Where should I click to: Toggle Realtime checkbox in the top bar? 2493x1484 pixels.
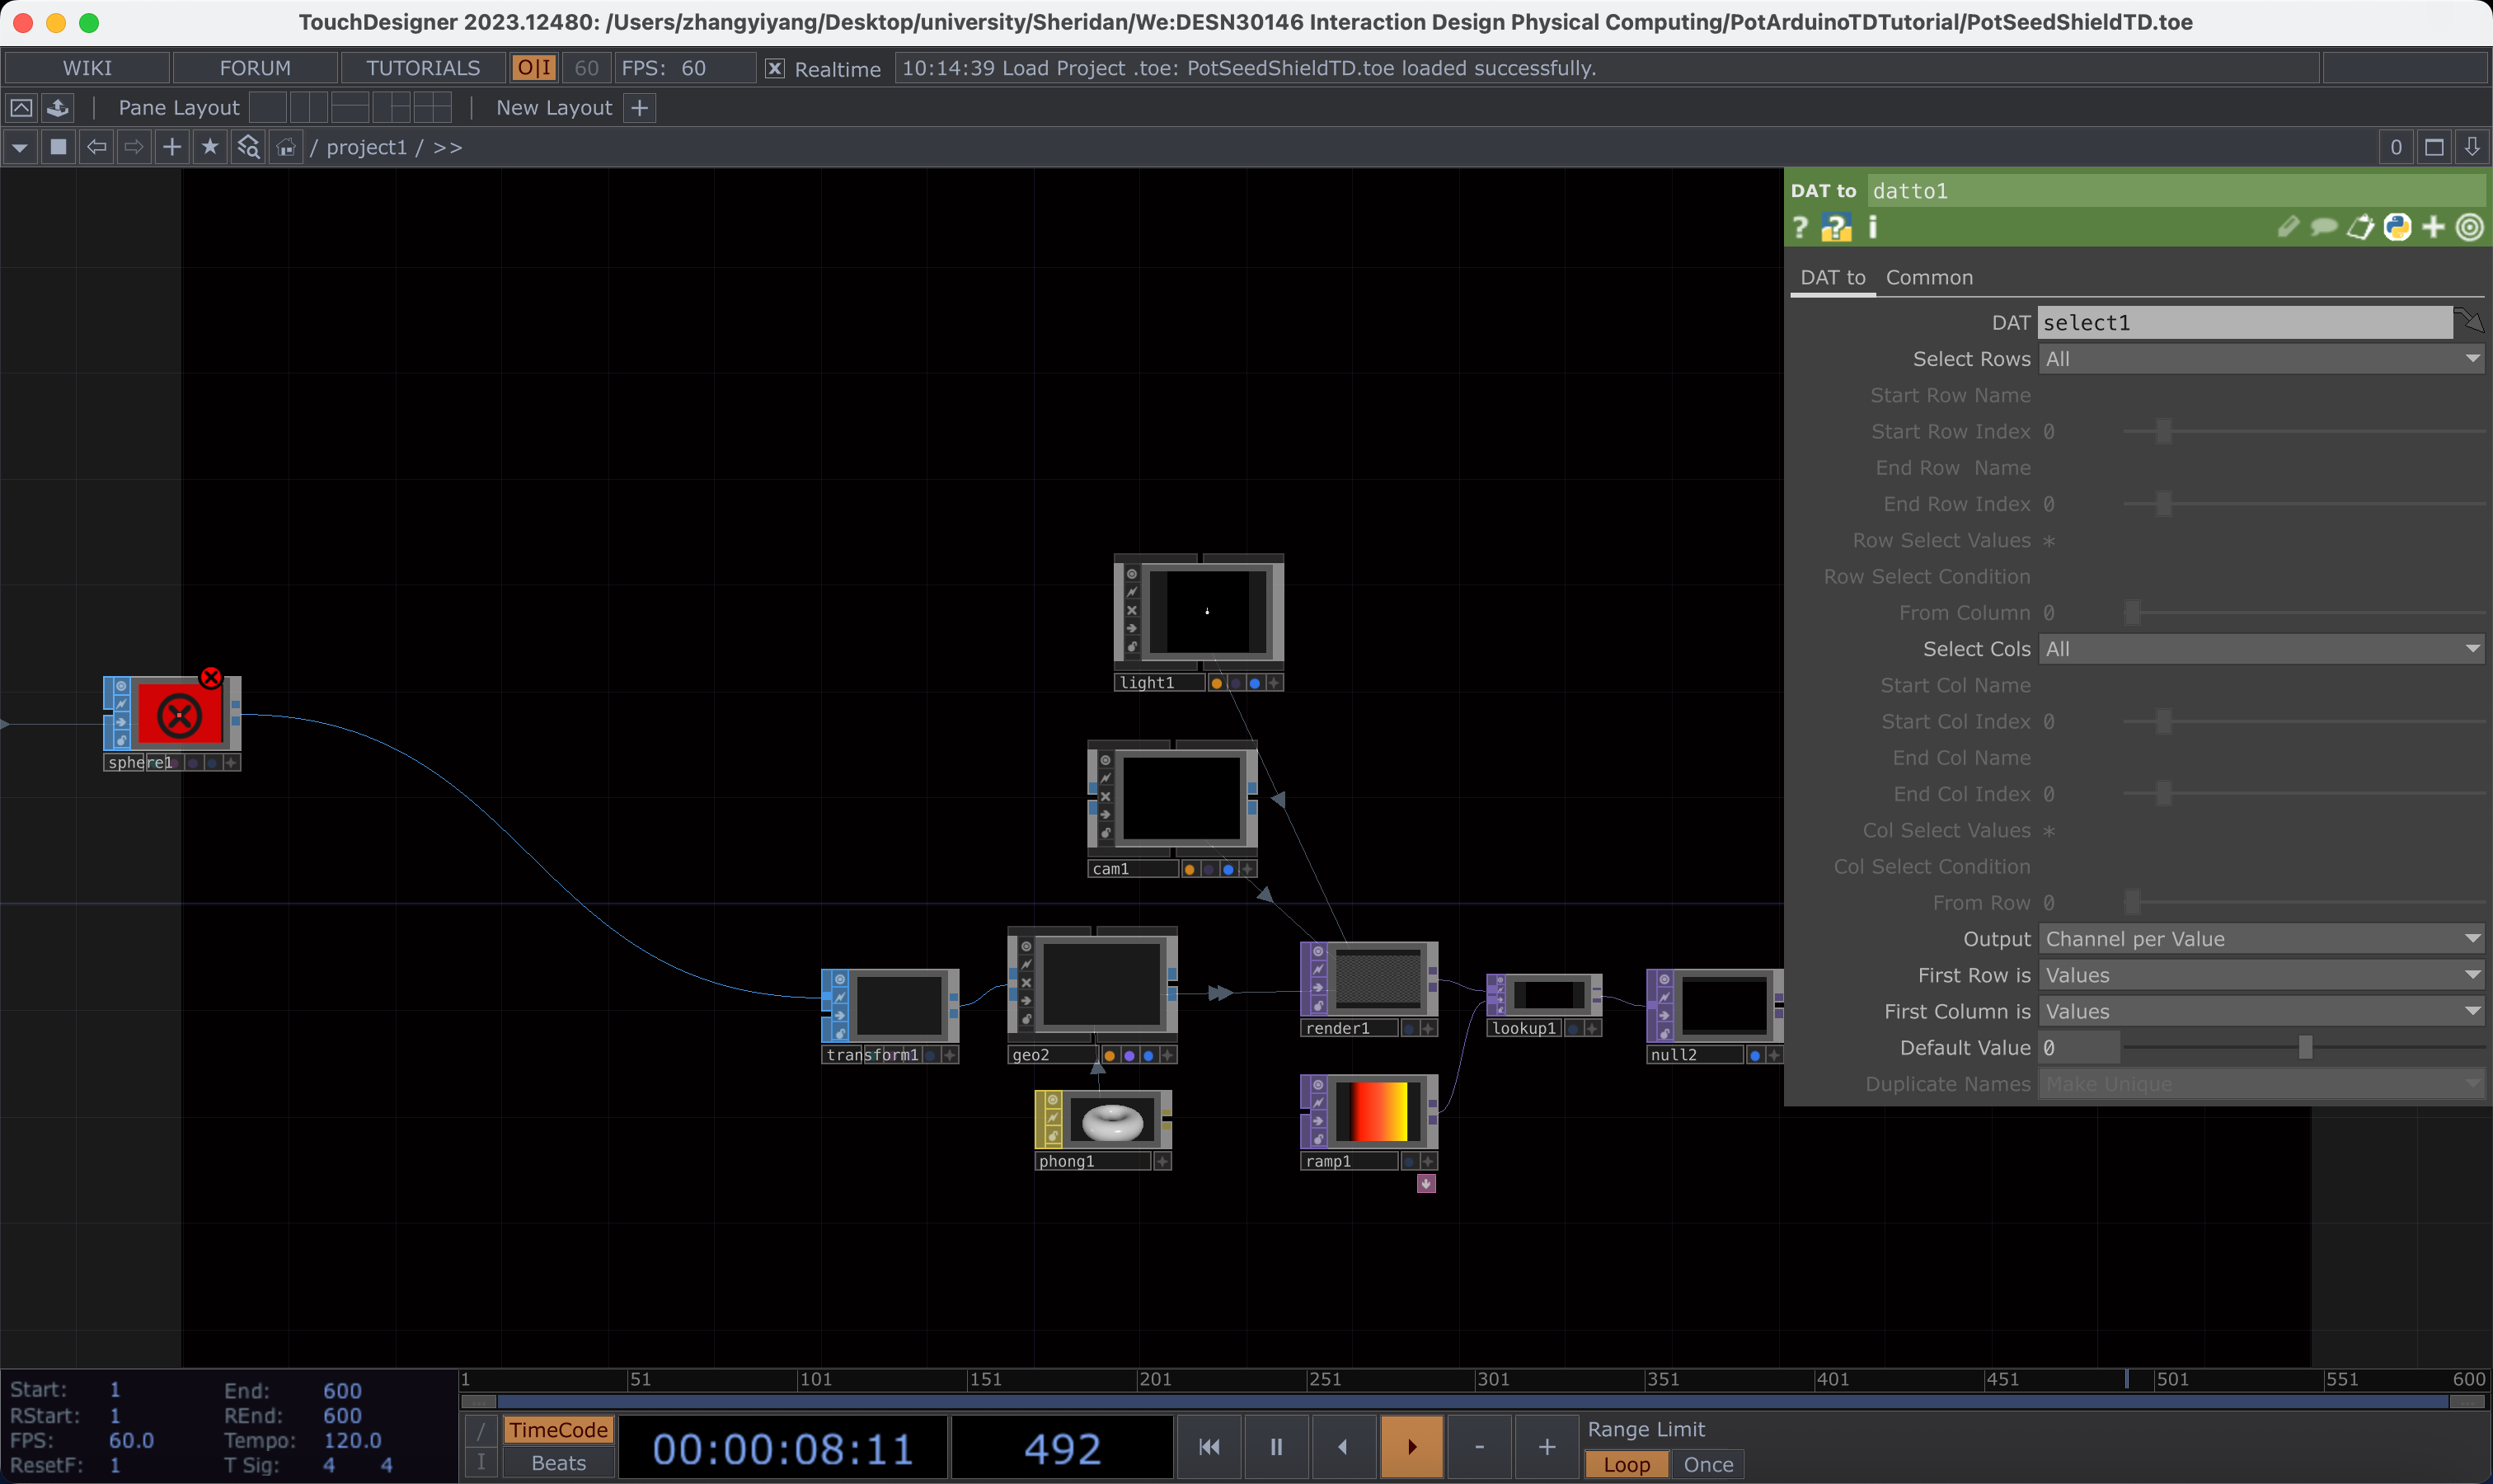(776, 68)
